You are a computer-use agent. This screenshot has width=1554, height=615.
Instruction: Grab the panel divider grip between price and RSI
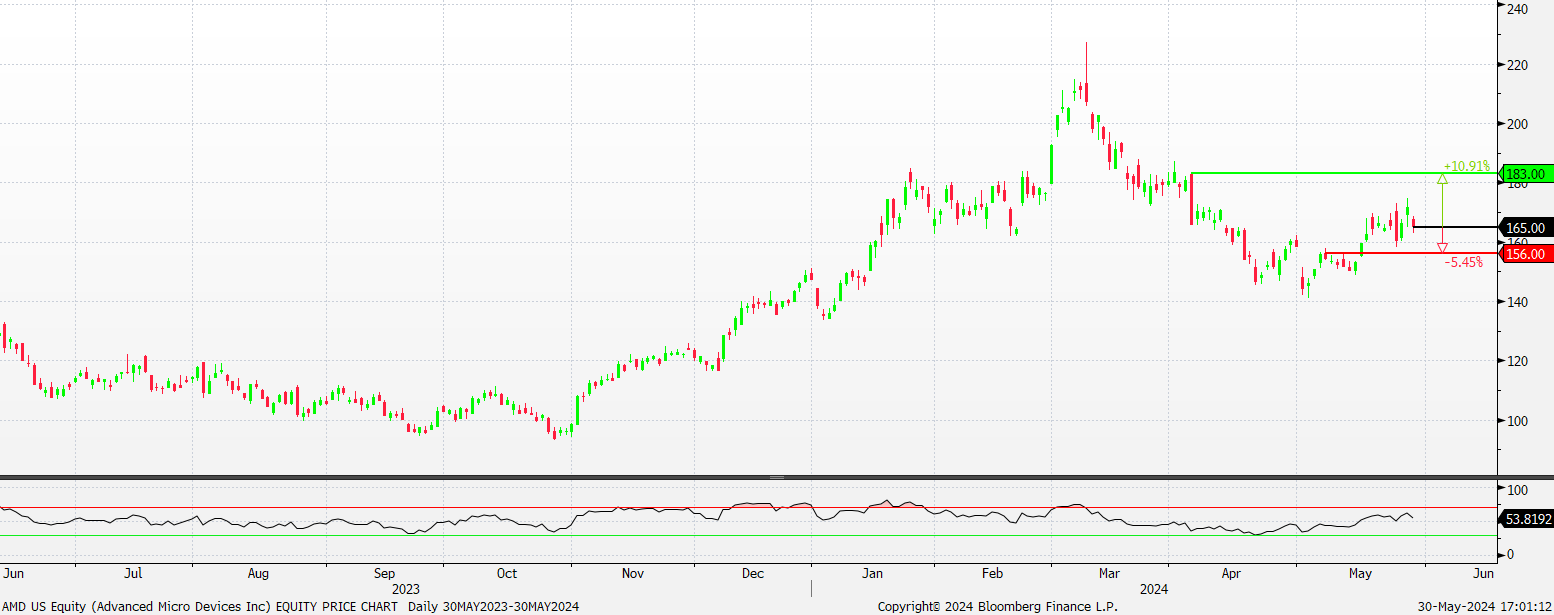click(777, 478)
